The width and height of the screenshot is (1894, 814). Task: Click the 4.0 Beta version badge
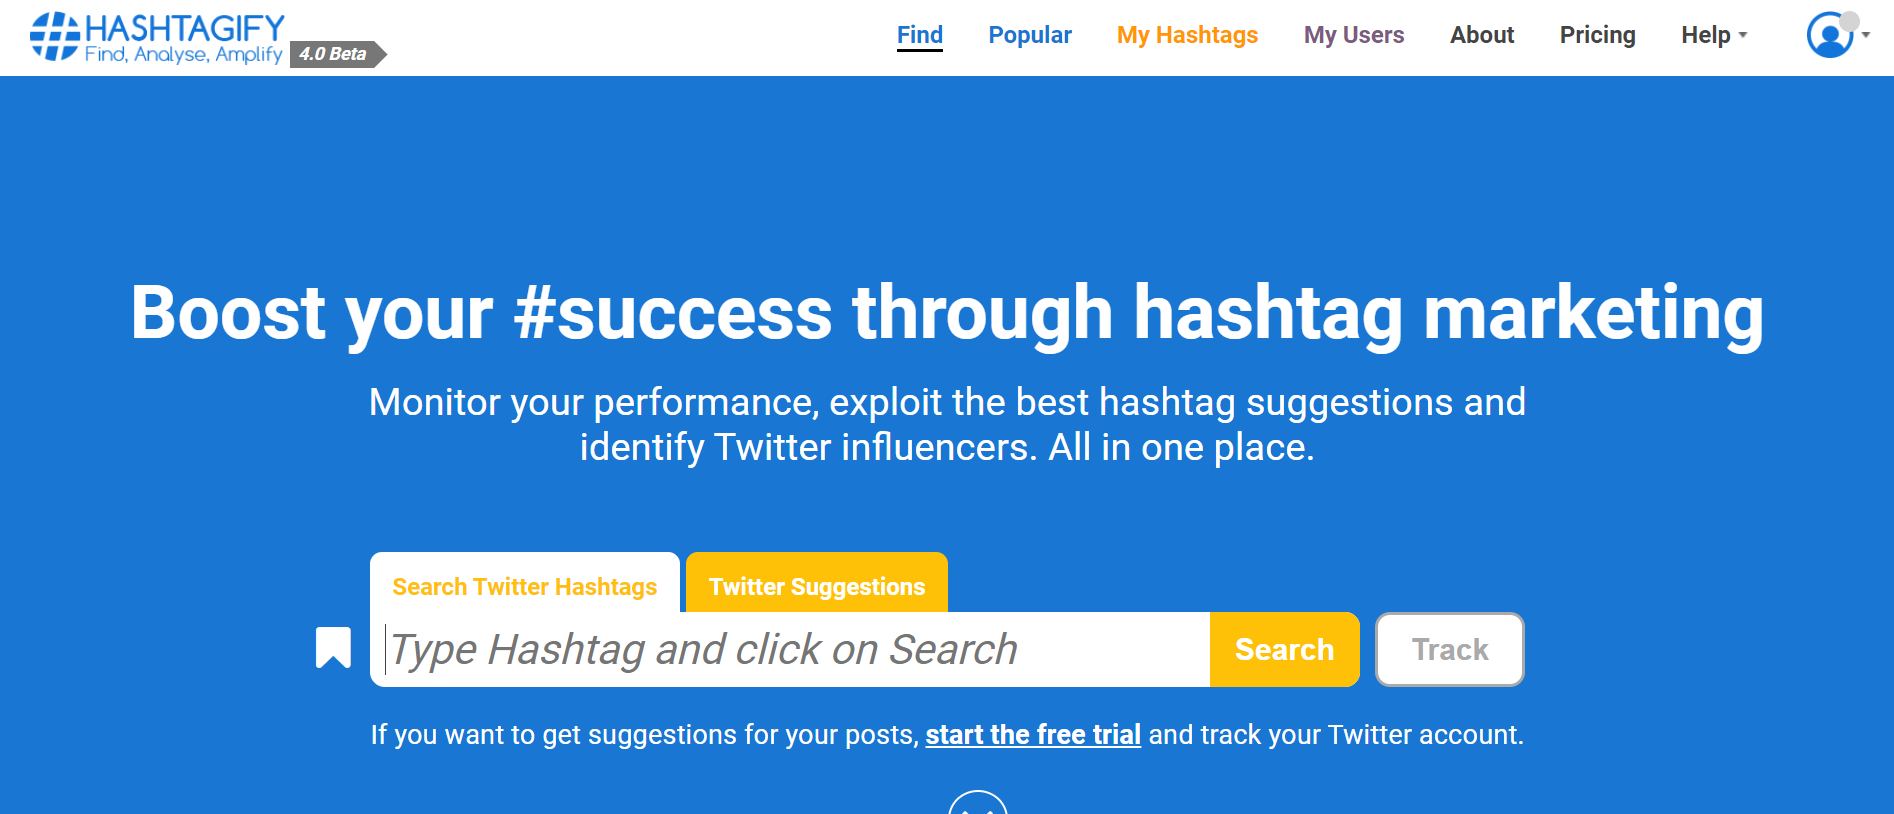(x=337, y=54)
